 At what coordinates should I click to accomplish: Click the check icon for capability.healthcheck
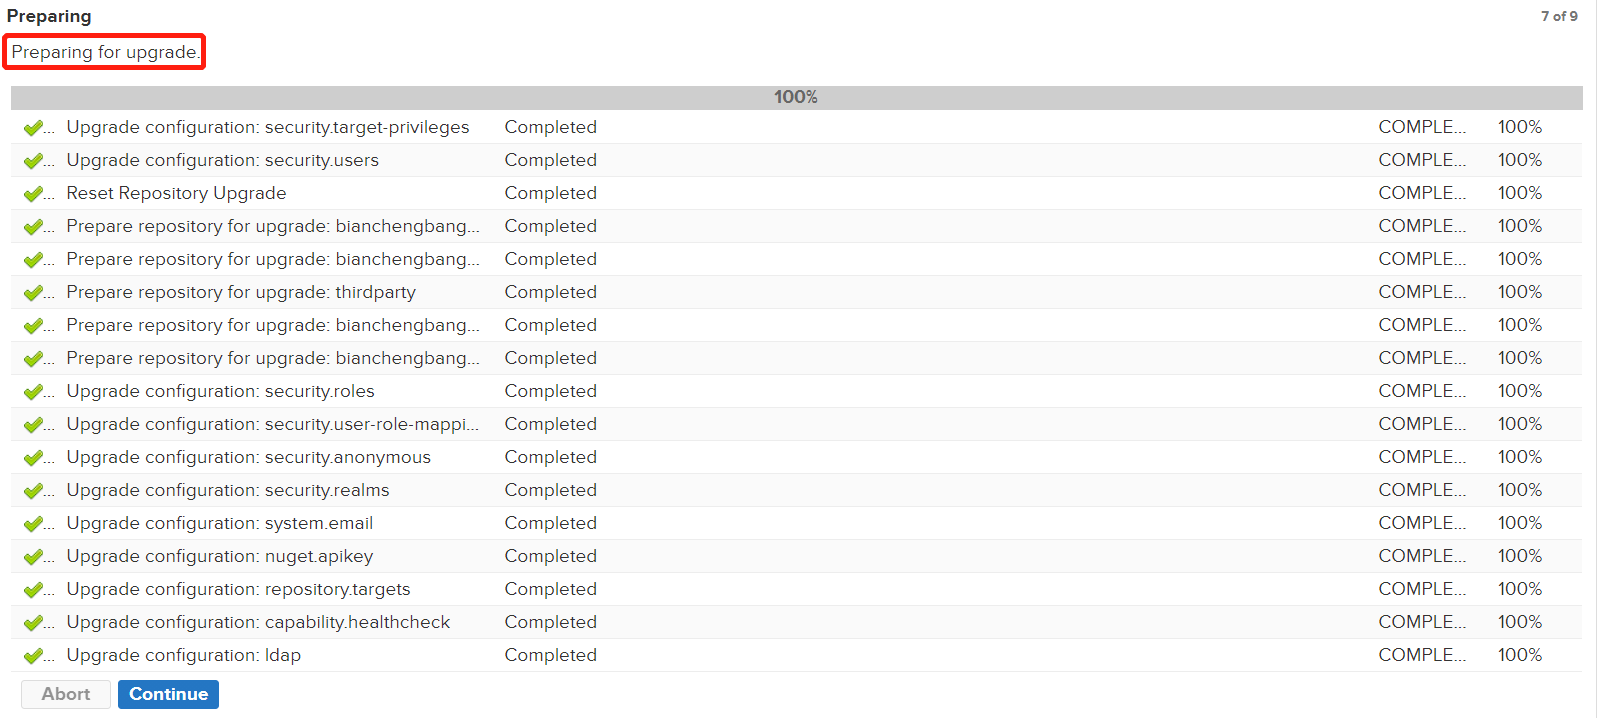coord(33,623)
